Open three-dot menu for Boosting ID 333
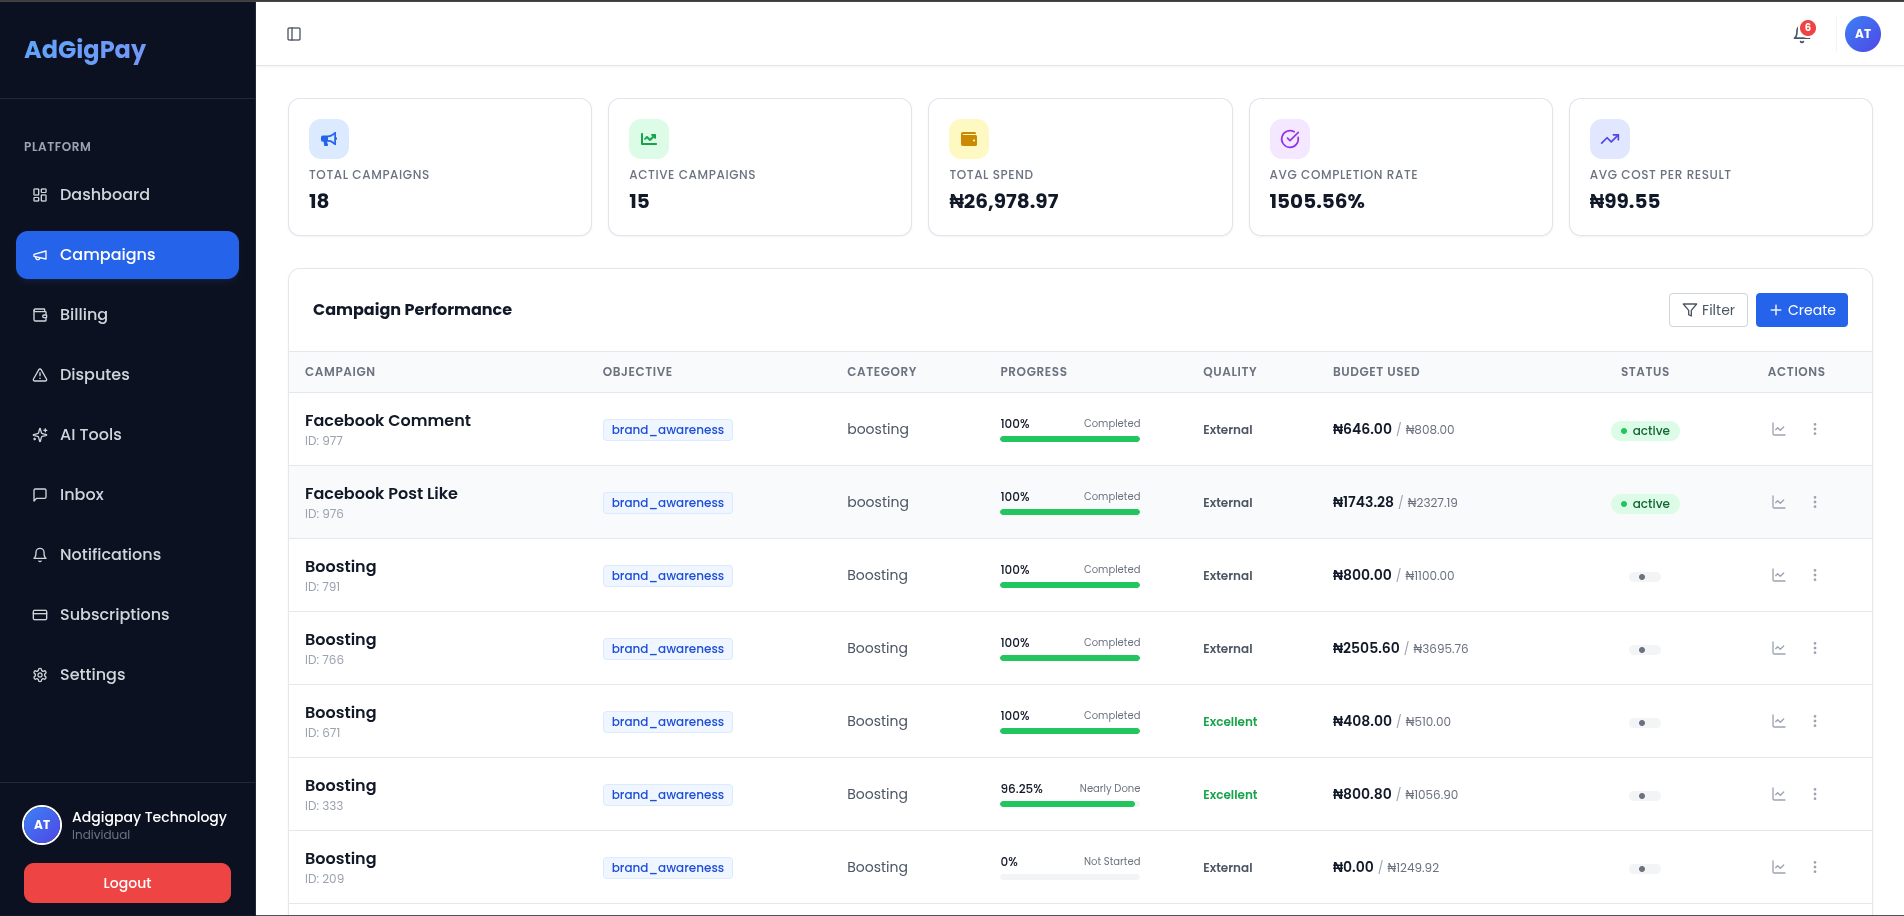The image size is (1904, 916). point(1815,794)
